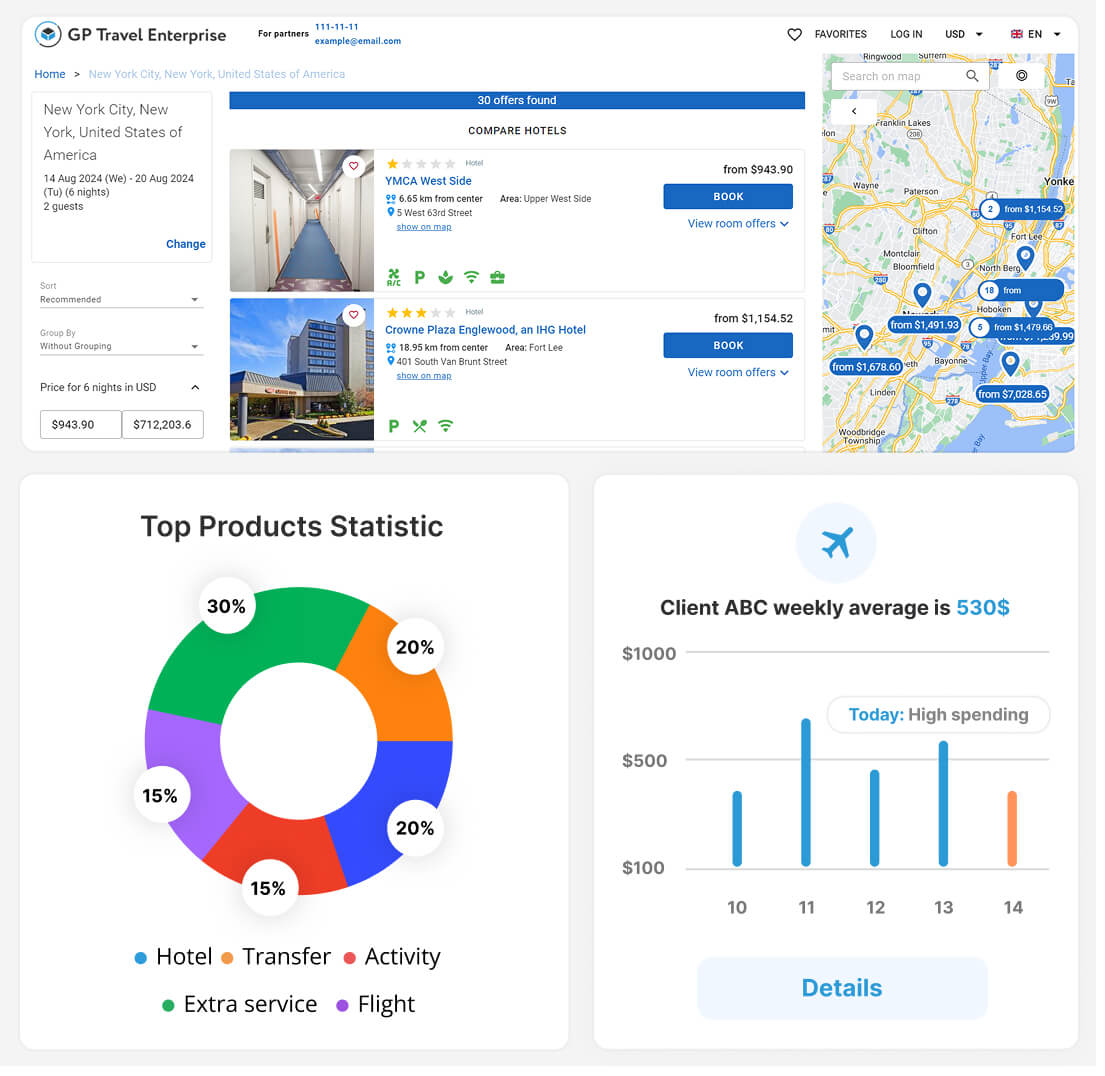The height and width of the screenshot is (1076, 1105).
Task: Click the heart icon beside Favorites
Action: [x=794, y=35]
